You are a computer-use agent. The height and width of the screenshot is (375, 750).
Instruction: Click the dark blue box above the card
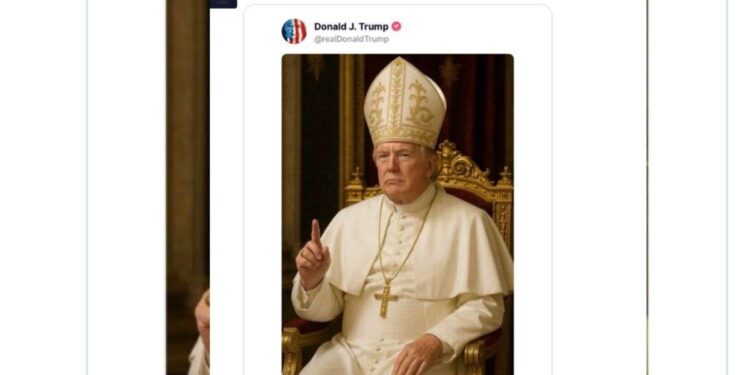pos(223,4)
